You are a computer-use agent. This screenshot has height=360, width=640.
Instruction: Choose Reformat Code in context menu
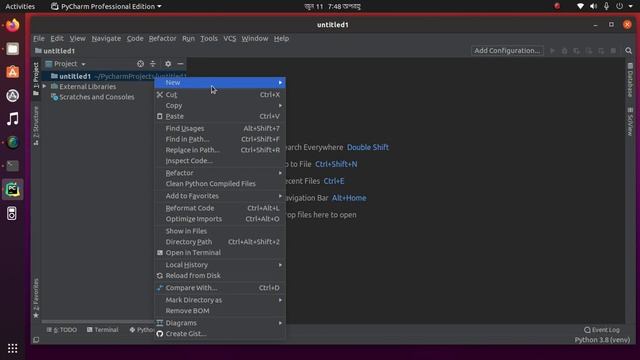pyautogui.click(x=220, y=208)
